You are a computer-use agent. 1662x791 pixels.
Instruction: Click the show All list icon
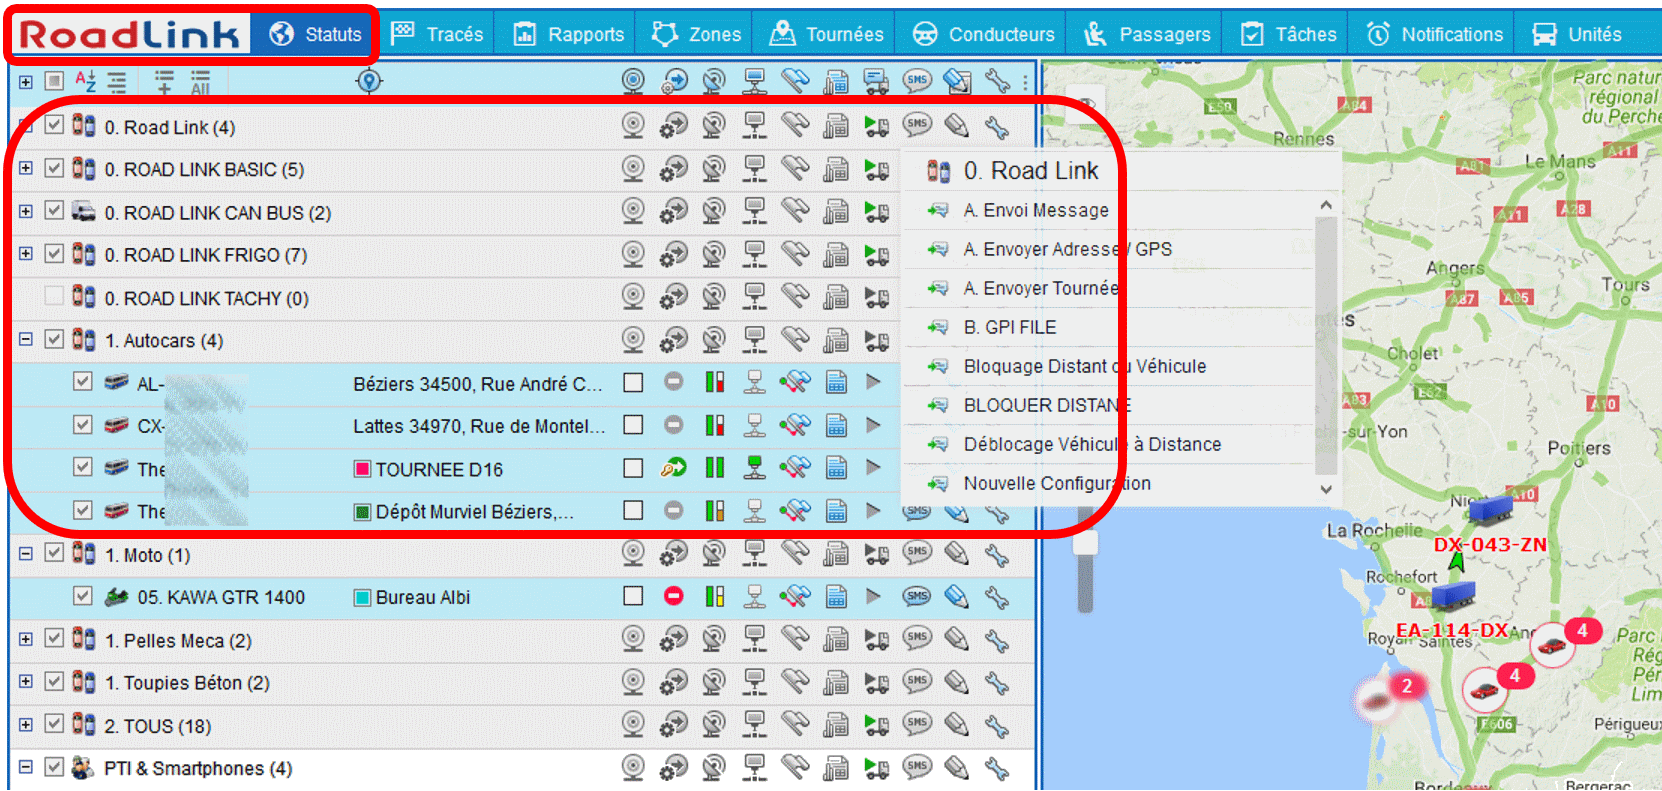200,81
